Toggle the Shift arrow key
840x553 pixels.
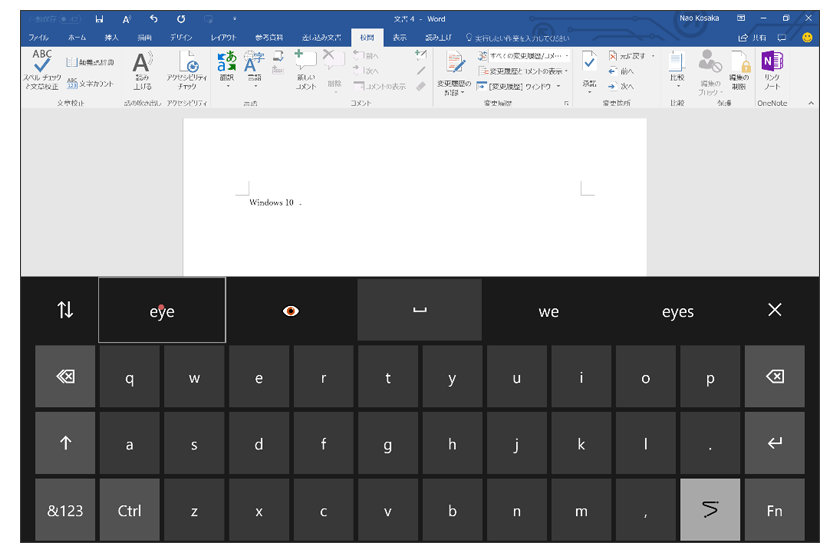coord(65,443)
